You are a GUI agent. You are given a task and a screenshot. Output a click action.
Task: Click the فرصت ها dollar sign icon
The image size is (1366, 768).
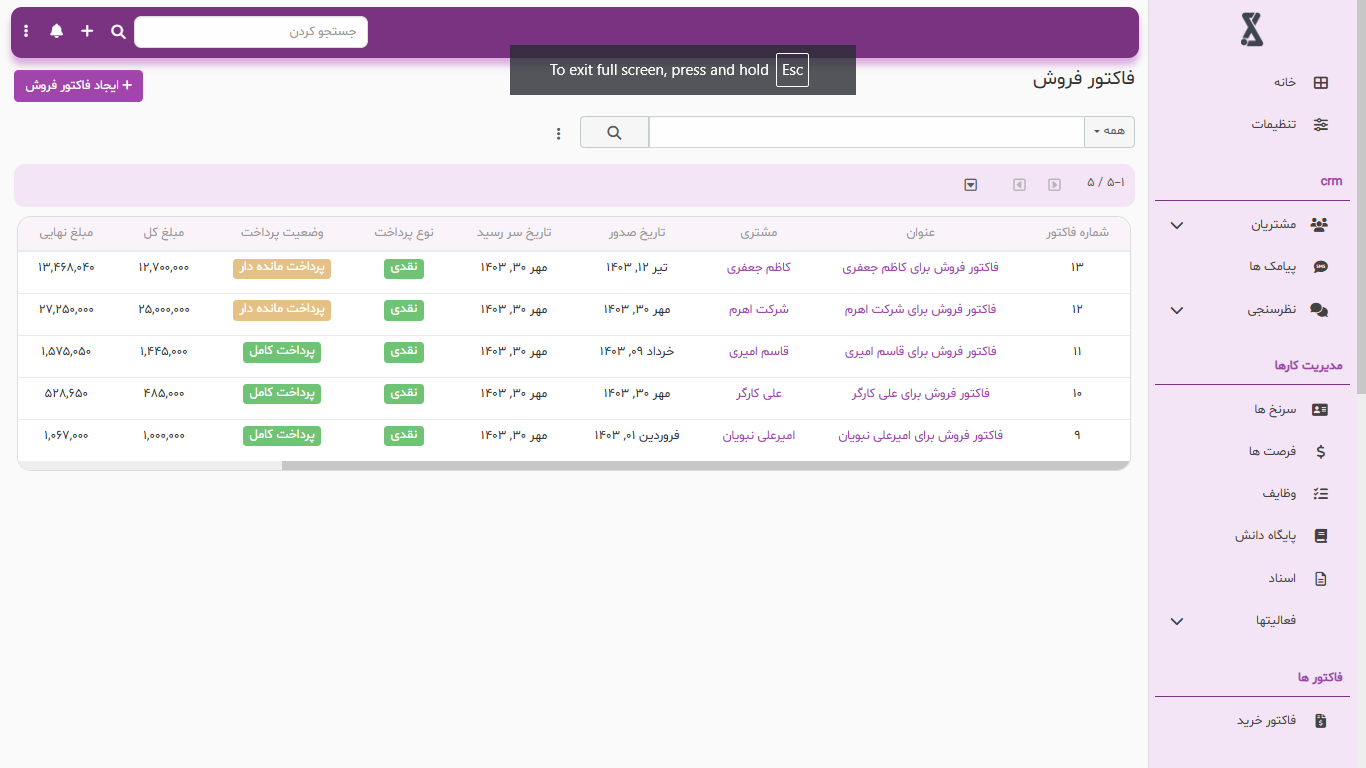tap(1321, 452)
